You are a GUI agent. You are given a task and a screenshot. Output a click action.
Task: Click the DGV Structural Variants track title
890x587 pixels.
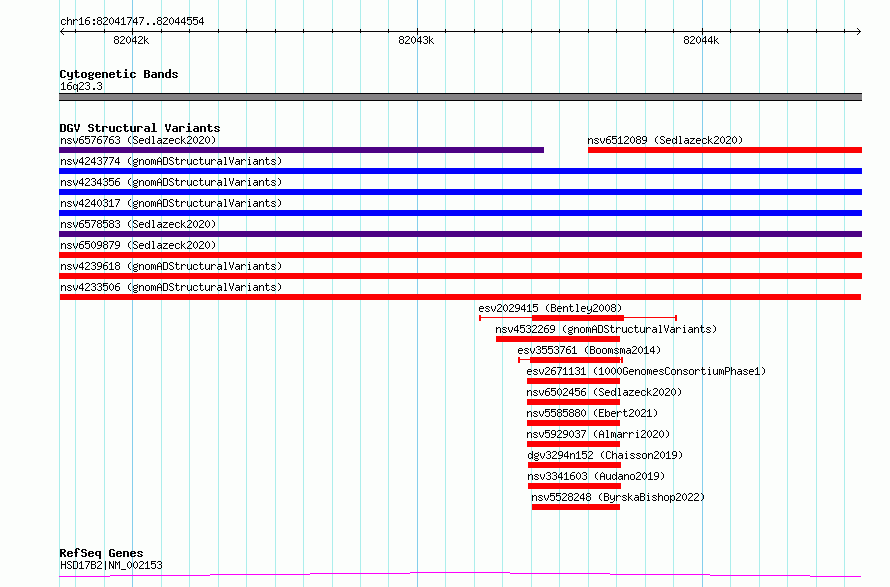click(140, 128)
